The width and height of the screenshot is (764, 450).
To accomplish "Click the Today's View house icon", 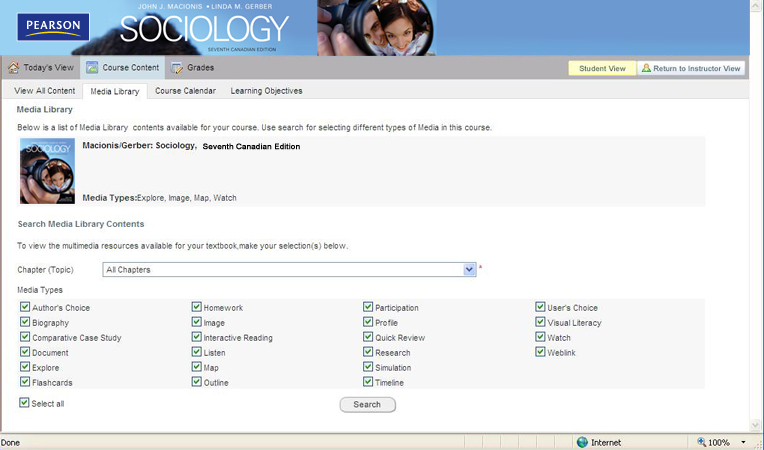I will pos(14,68).
